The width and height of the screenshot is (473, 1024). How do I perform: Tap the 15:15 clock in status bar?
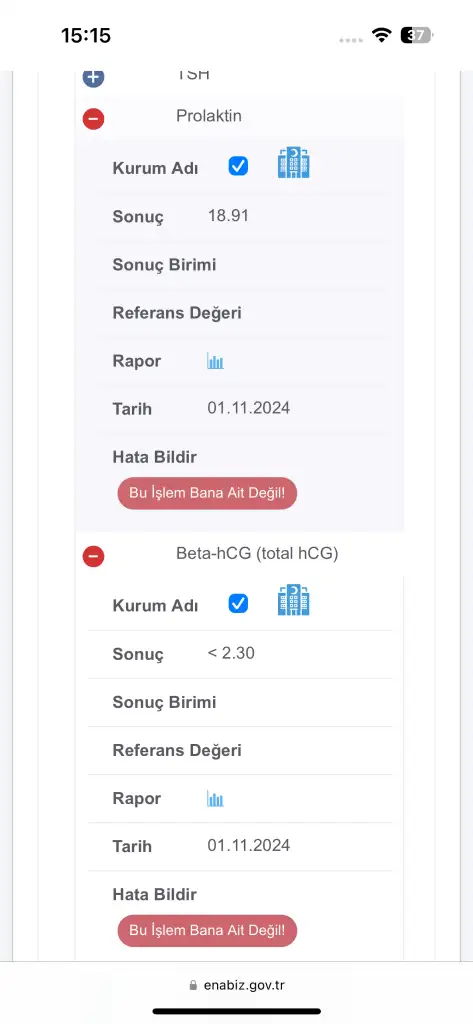86,35
